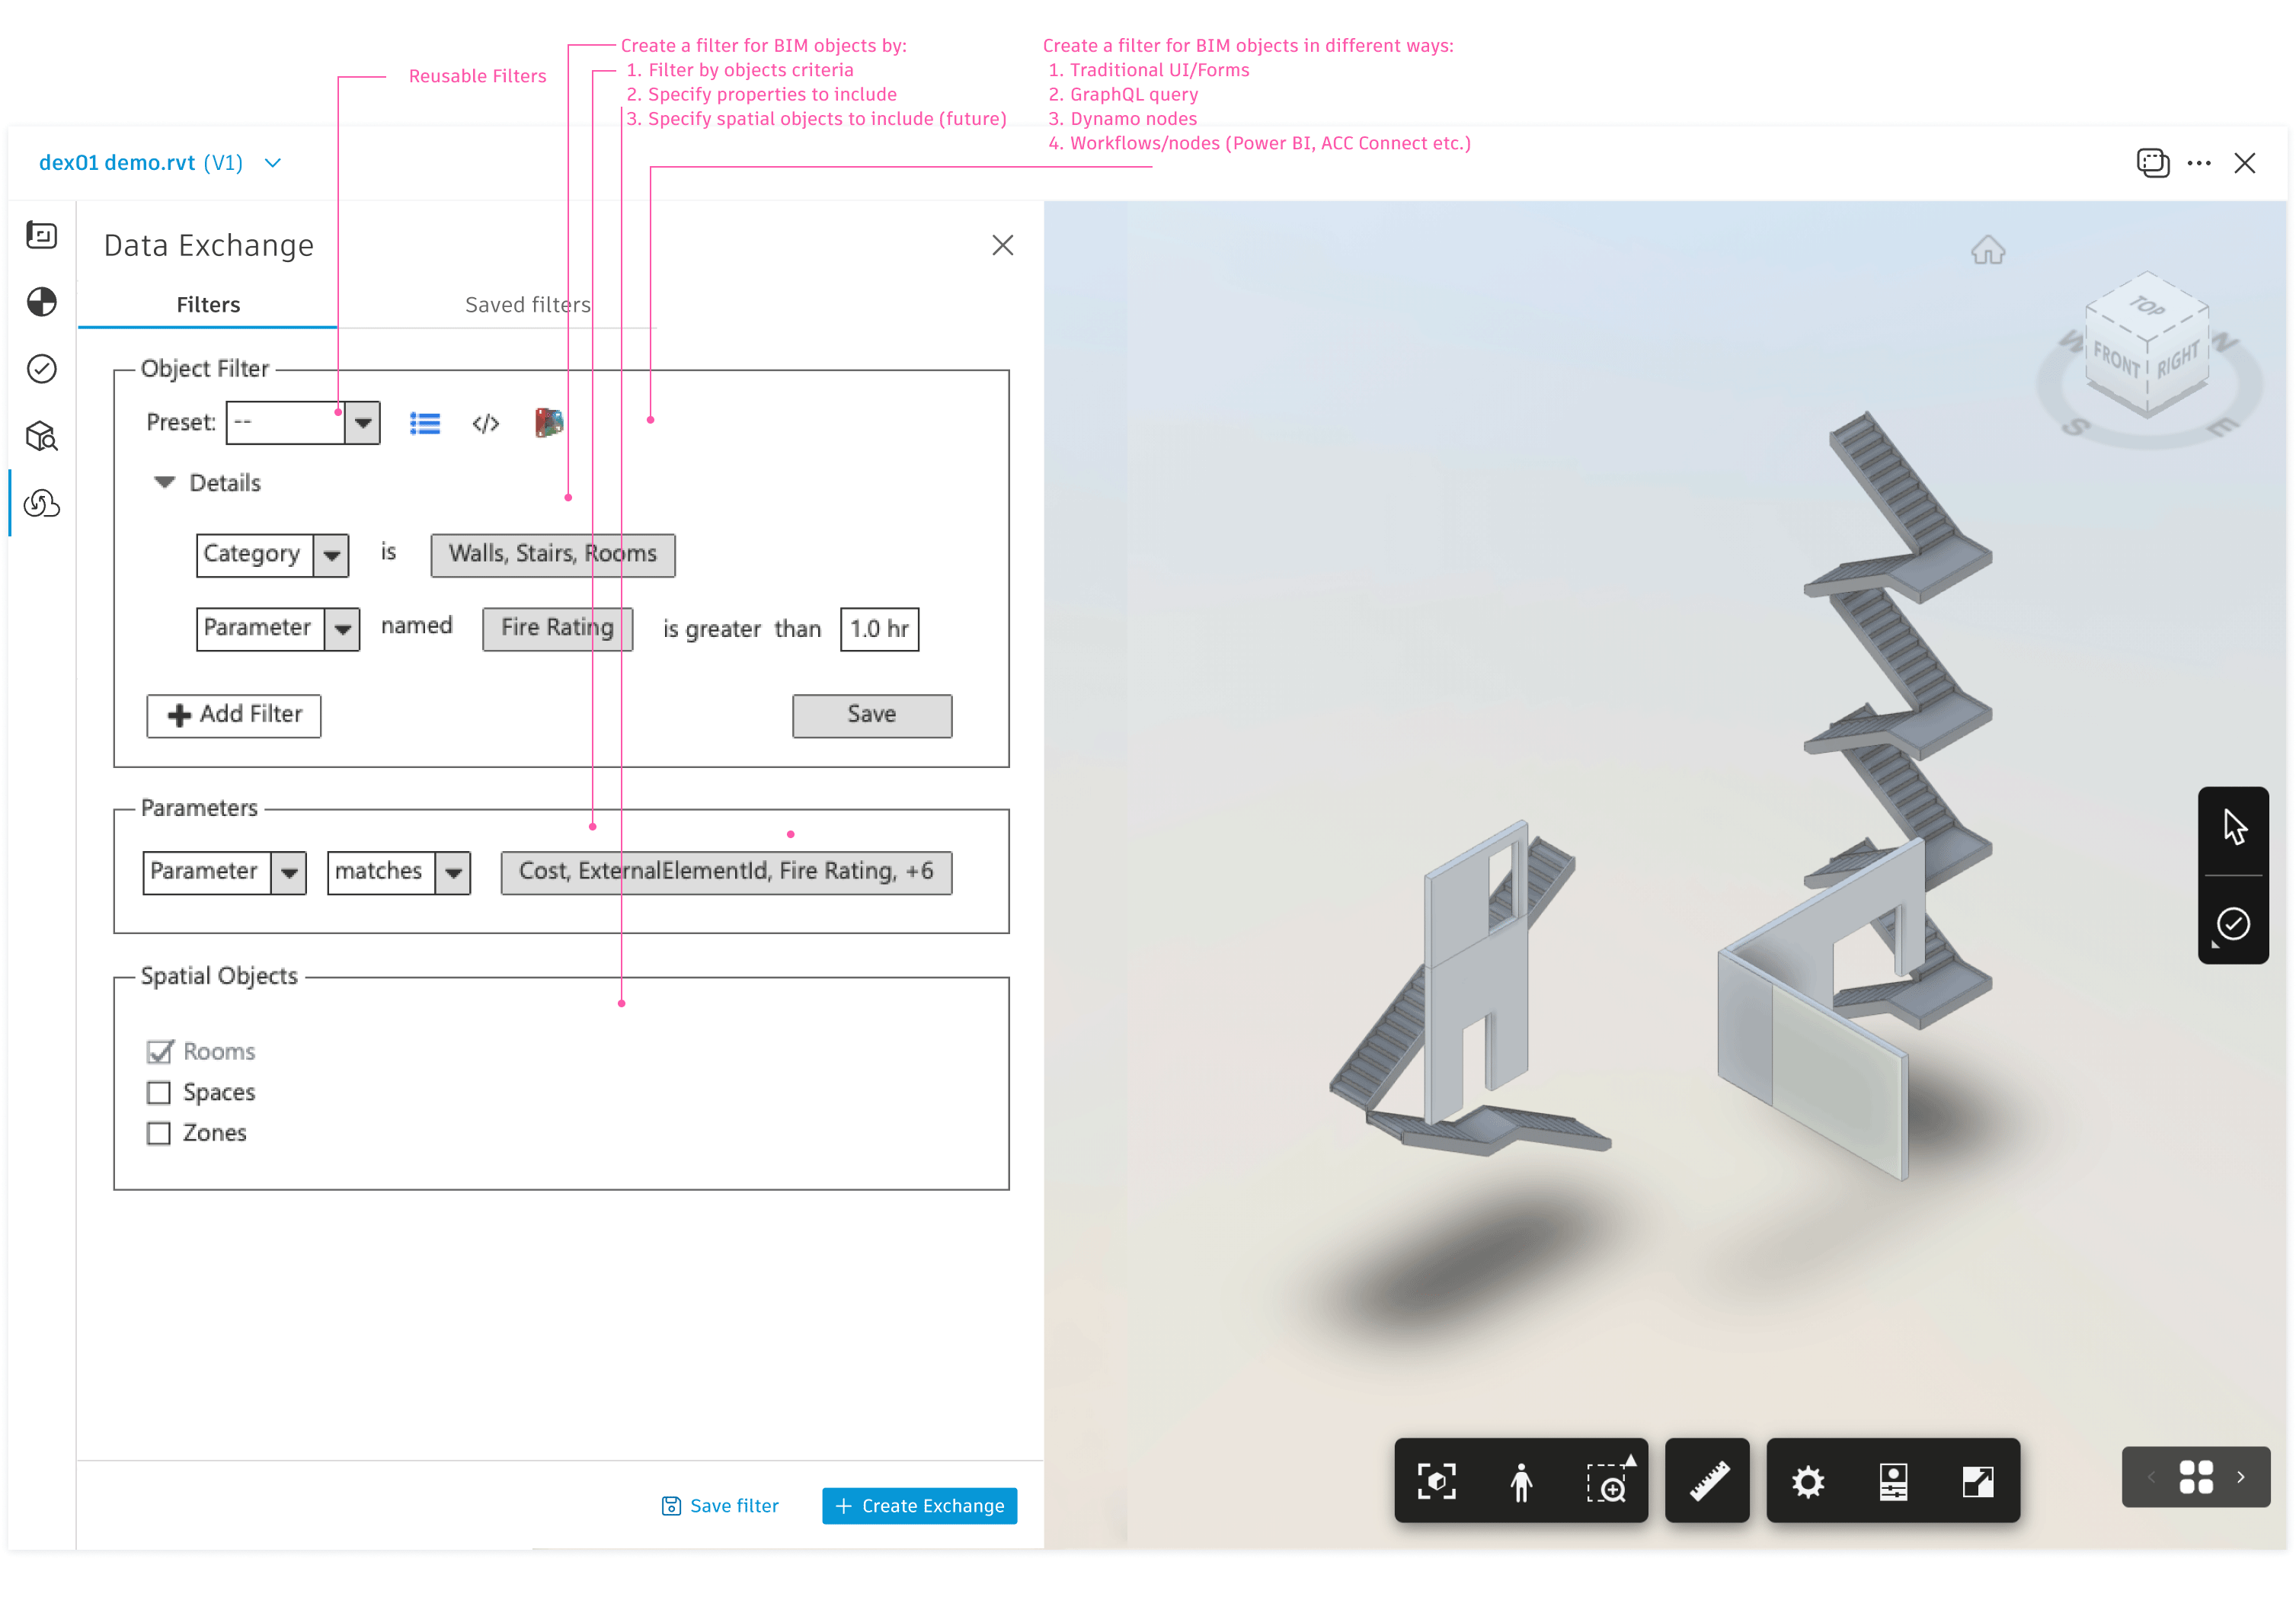Viewport: 2296px width, 1597px height.
Task: Select the cursor pointer tool
Action: 2235,827
